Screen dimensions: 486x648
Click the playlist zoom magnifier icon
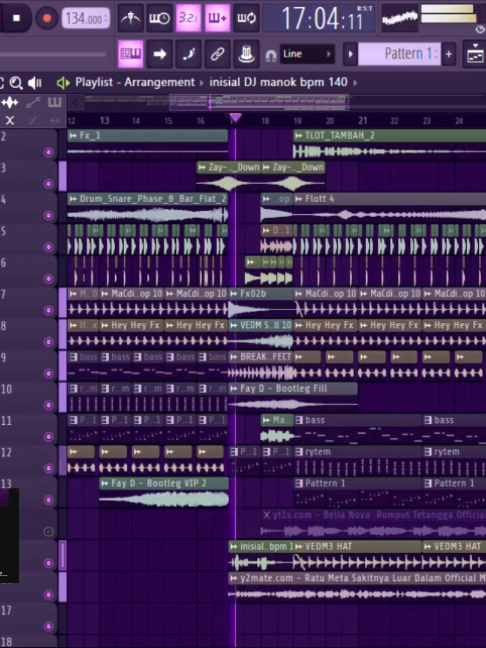[16, 83]
